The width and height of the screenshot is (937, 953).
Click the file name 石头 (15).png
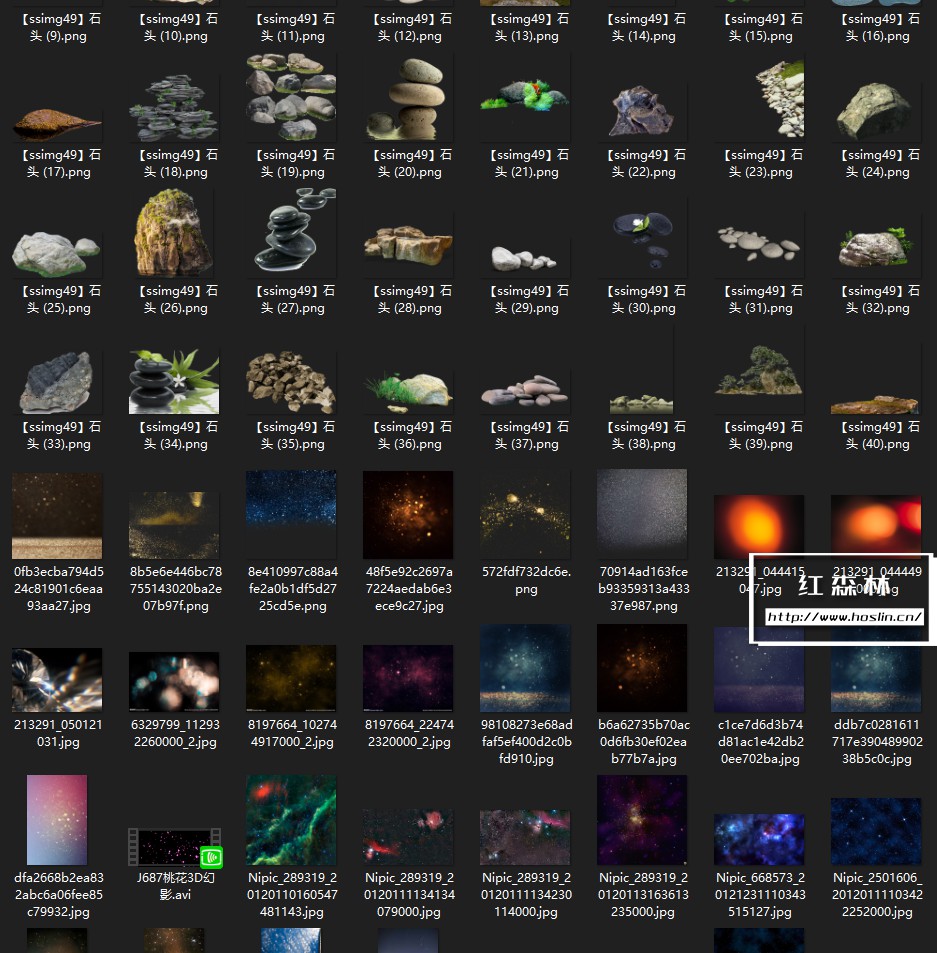click(760, 27)
